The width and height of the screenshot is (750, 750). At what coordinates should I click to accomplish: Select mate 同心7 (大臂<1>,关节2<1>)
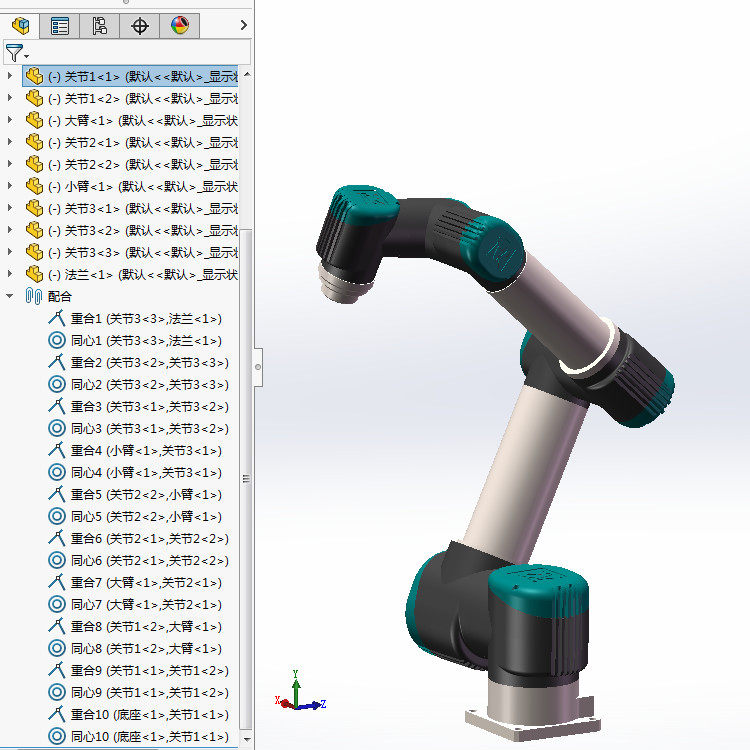[x=135, y=605]
